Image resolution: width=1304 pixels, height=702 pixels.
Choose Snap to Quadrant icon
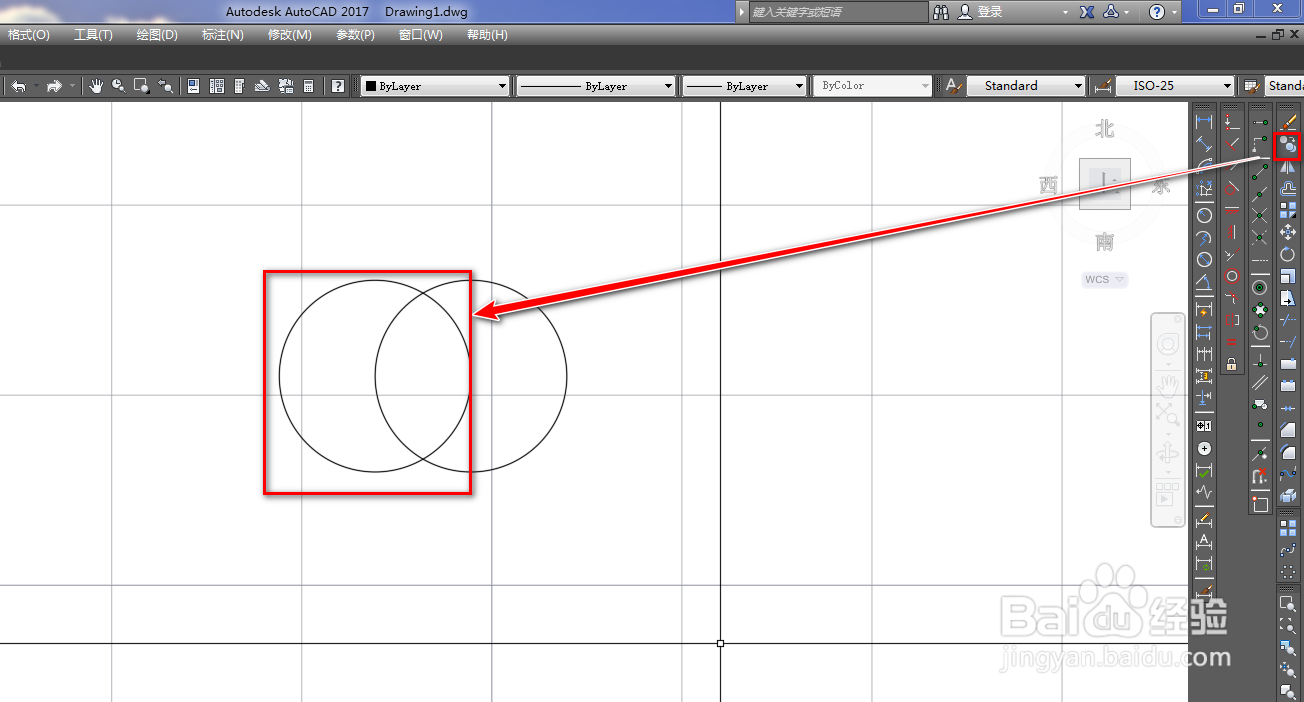click(x=1260, y=309)
